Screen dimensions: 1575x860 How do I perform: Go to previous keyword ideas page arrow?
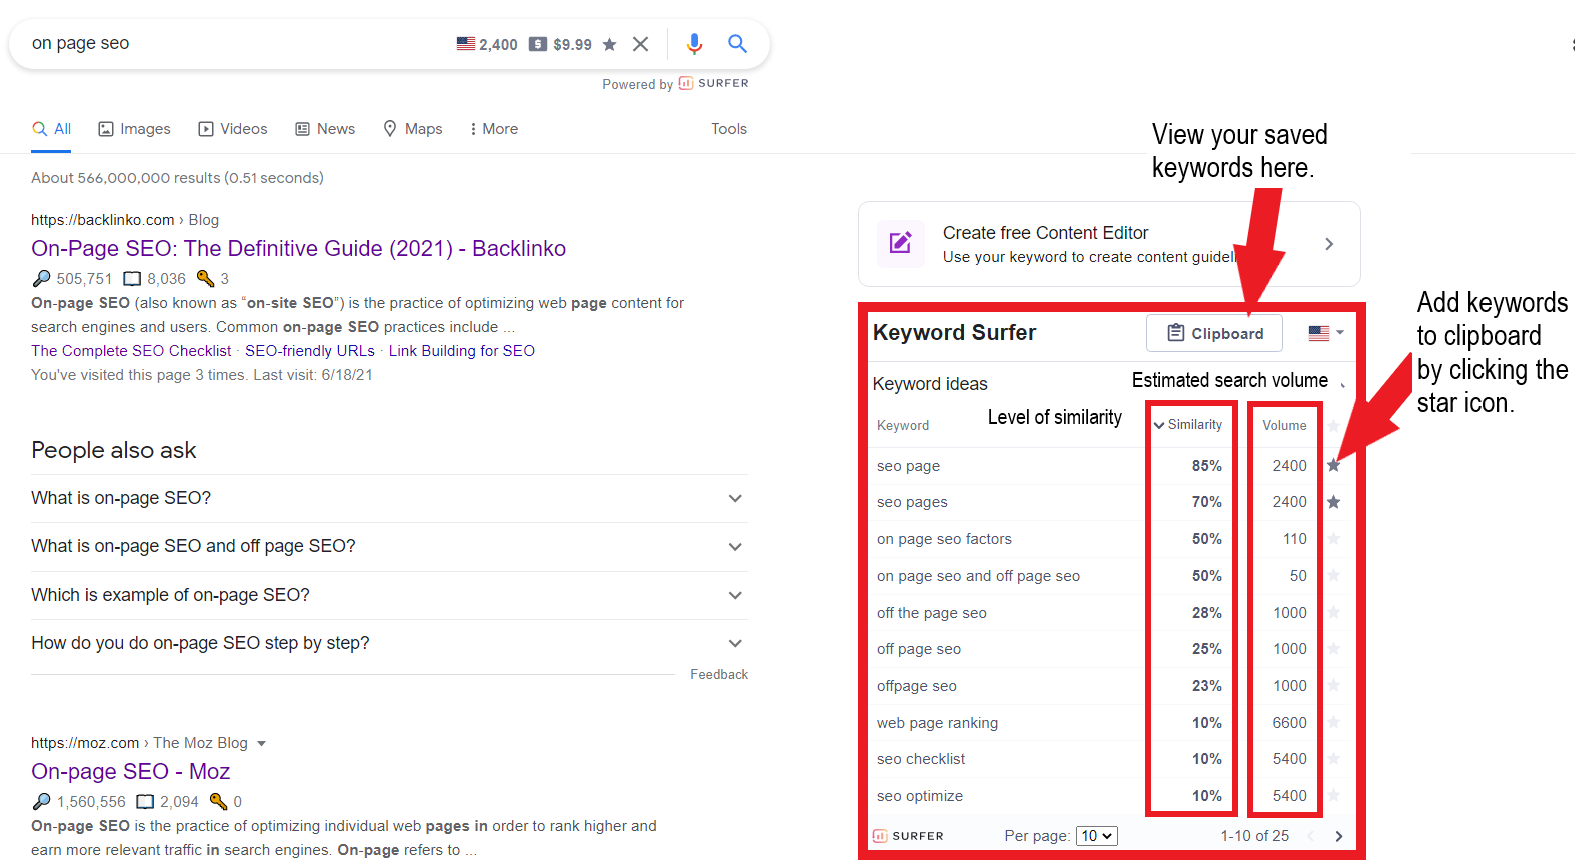click(x=1311, y=836)
